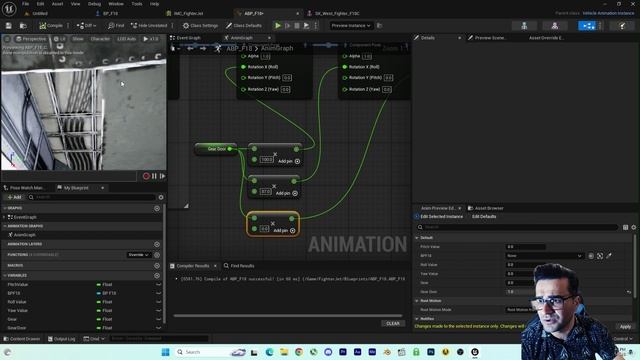Viewport: 640px width, 360px height.
Task: Click the grey stop square in toolbar
Action: point(297,25)
